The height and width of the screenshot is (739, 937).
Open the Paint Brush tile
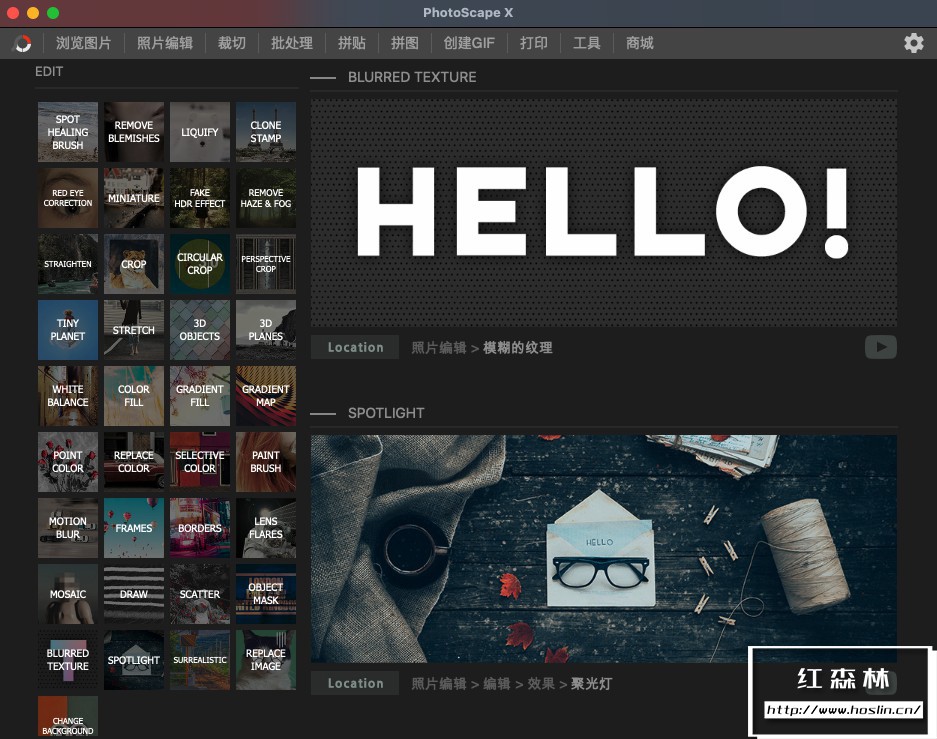coord(266,462)
